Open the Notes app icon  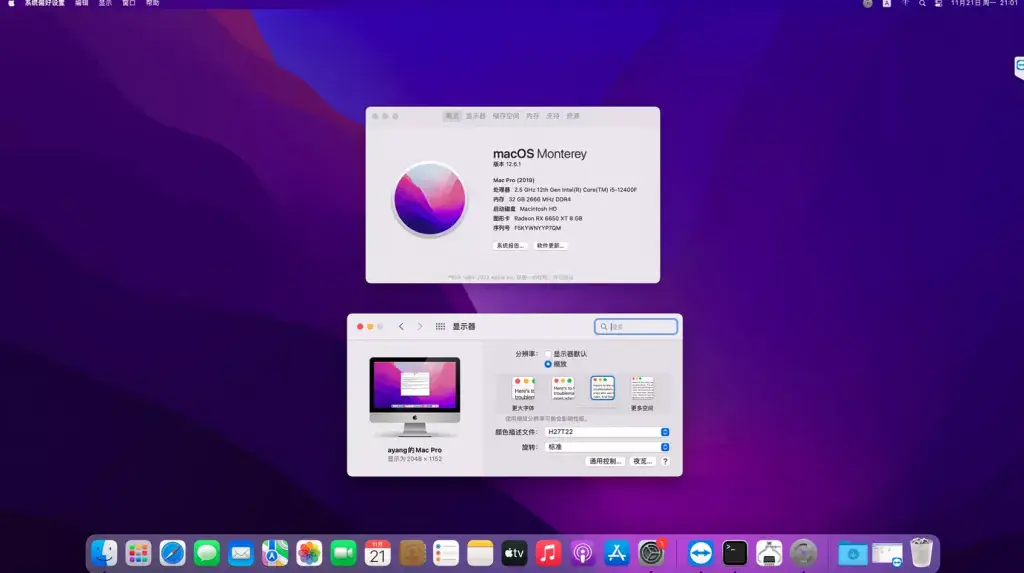point(480,553)
